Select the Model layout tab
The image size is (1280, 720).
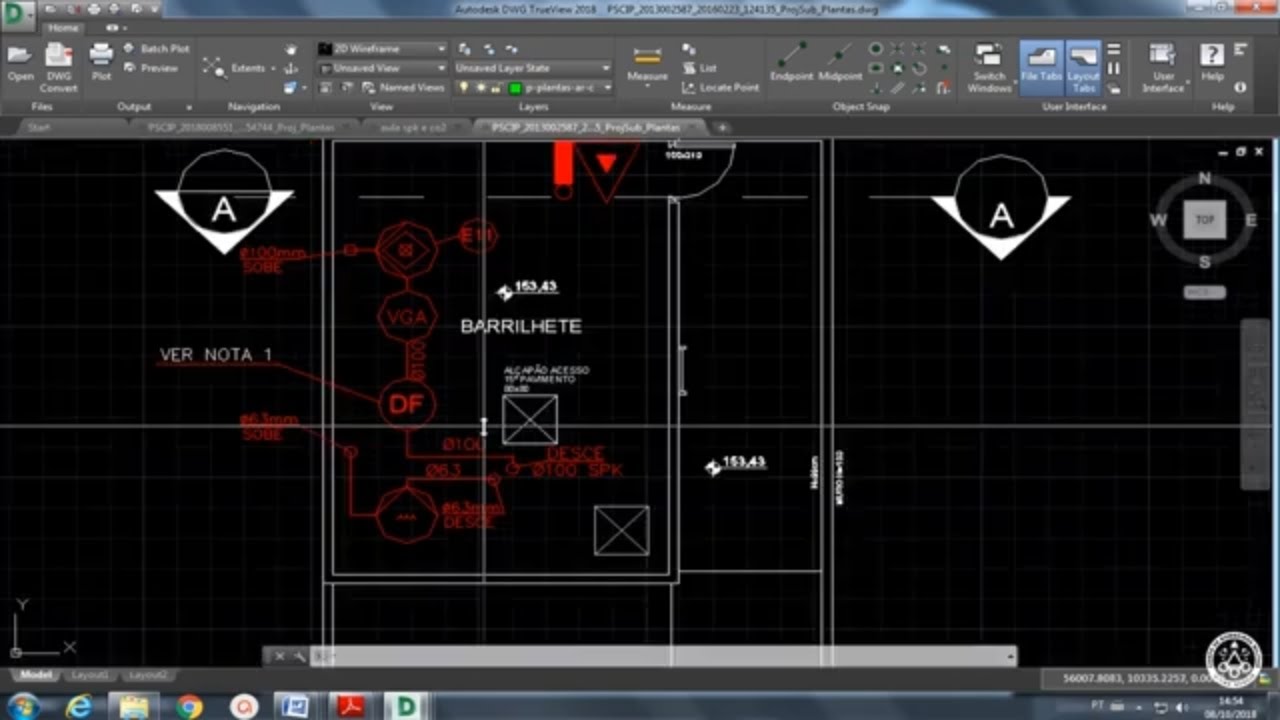36,675
